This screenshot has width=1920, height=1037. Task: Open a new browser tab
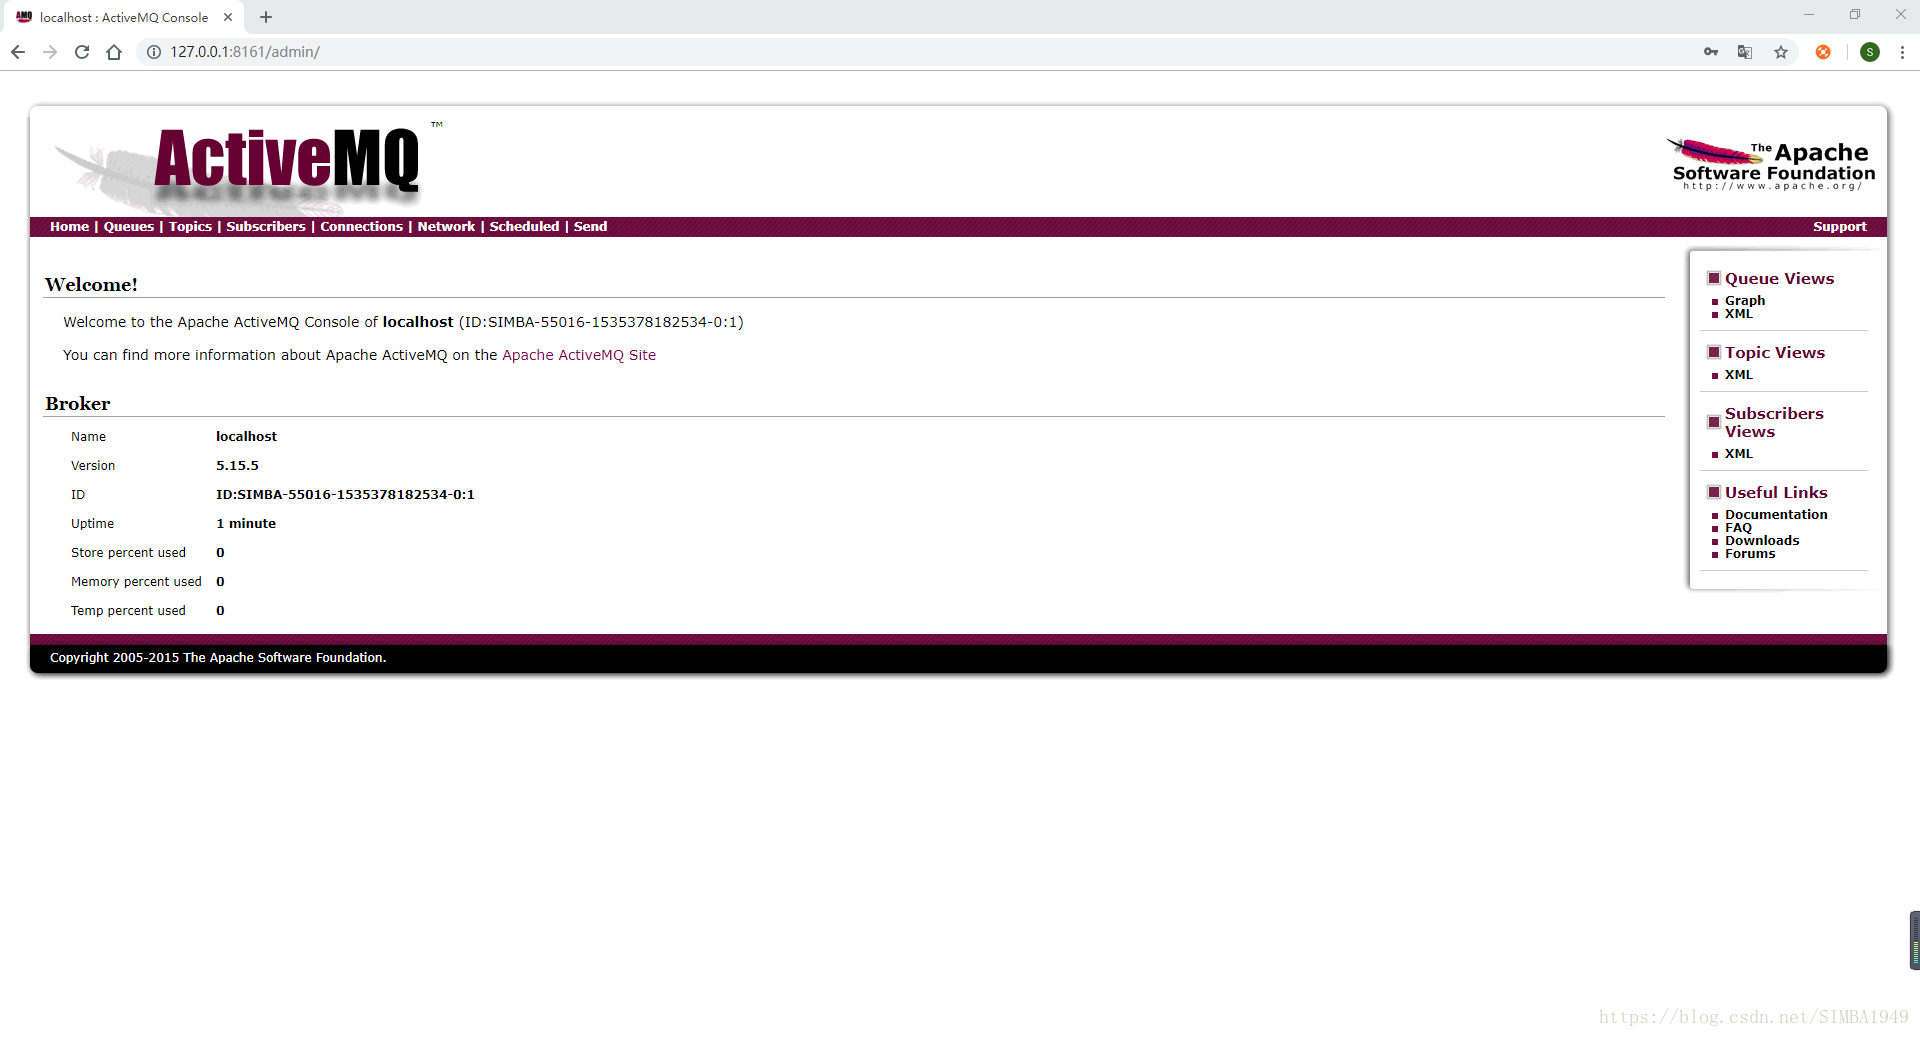point(266,17)
